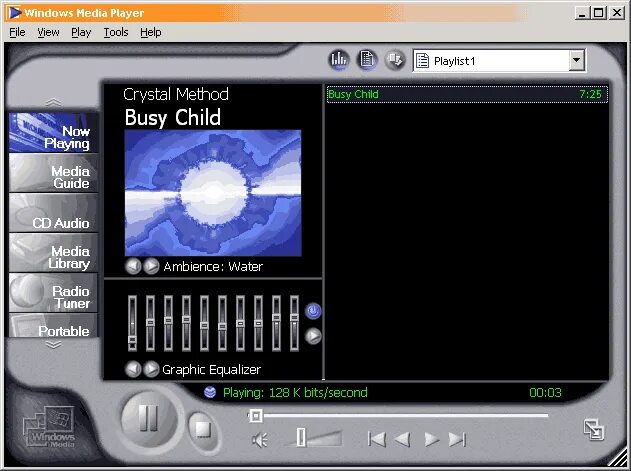This screenshot has height=471, width=631.
Task: Mute audio via the speaker icon
Action: (x=260, y=440)
